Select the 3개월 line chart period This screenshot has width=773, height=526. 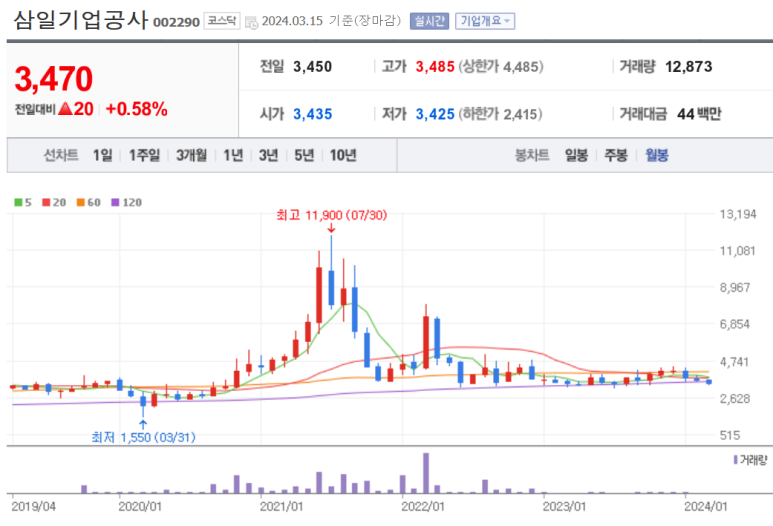tap(191, 156)
